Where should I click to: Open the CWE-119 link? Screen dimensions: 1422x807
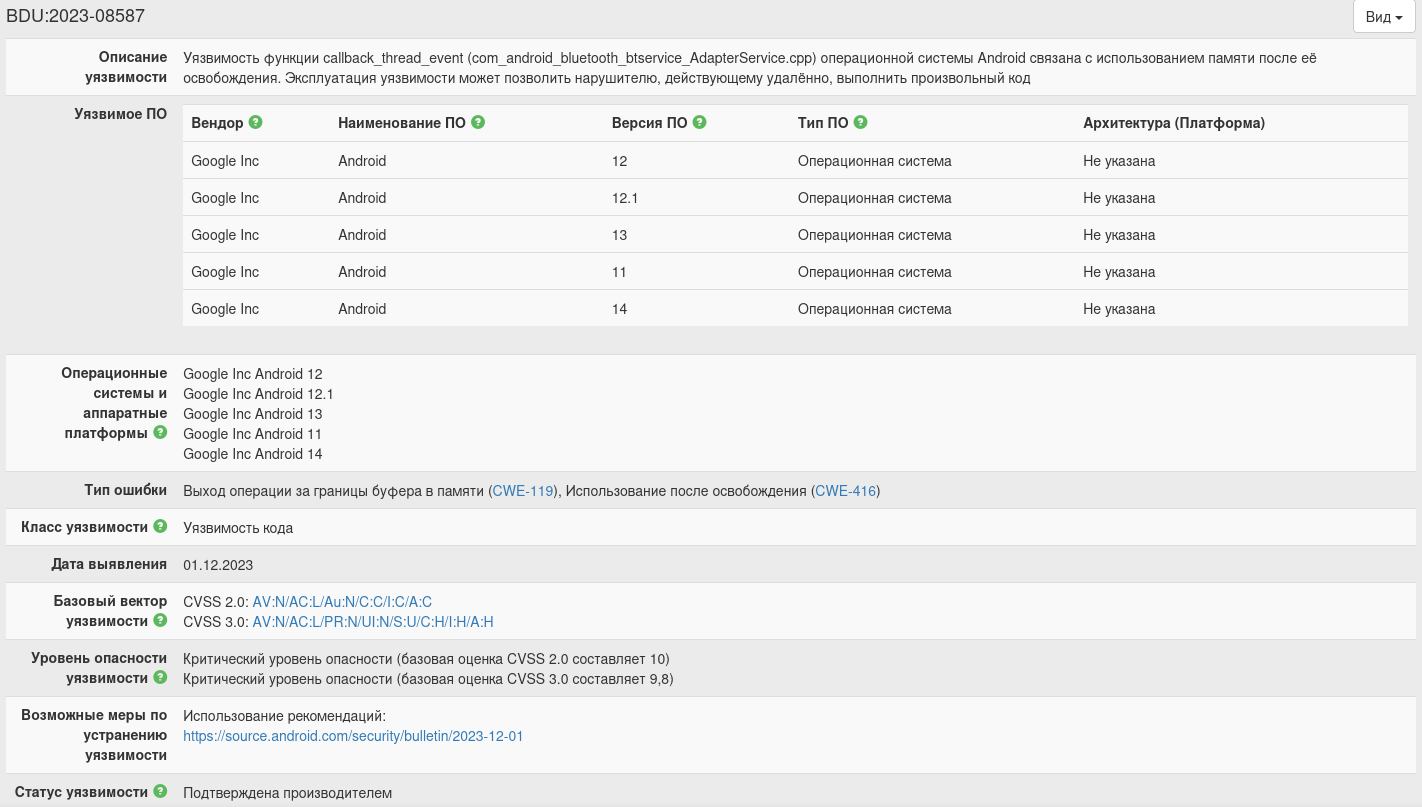click(524, 491)
